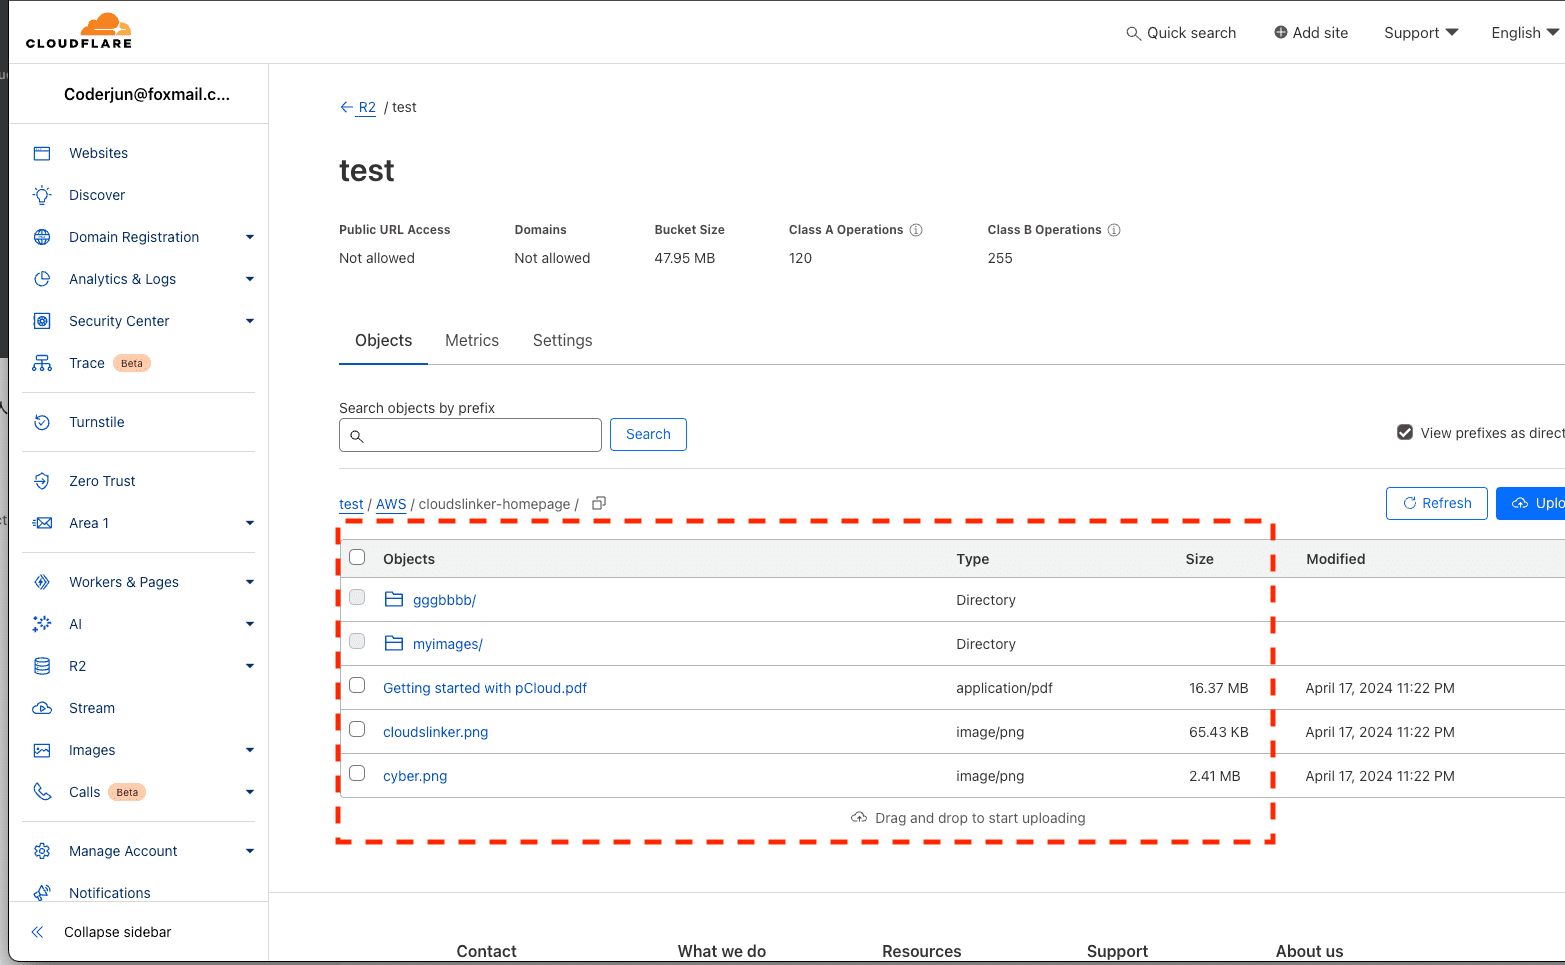This screenshot has width=1565, height=965.
Task: Open Quick search
Action: (x=1181, y=33)
